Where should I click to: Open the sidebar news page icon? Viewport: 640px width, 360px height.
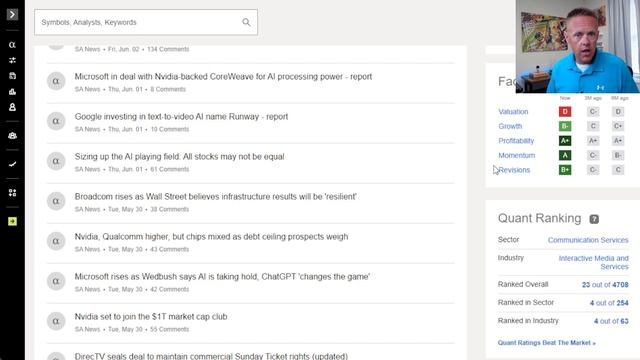coord(12,76)
